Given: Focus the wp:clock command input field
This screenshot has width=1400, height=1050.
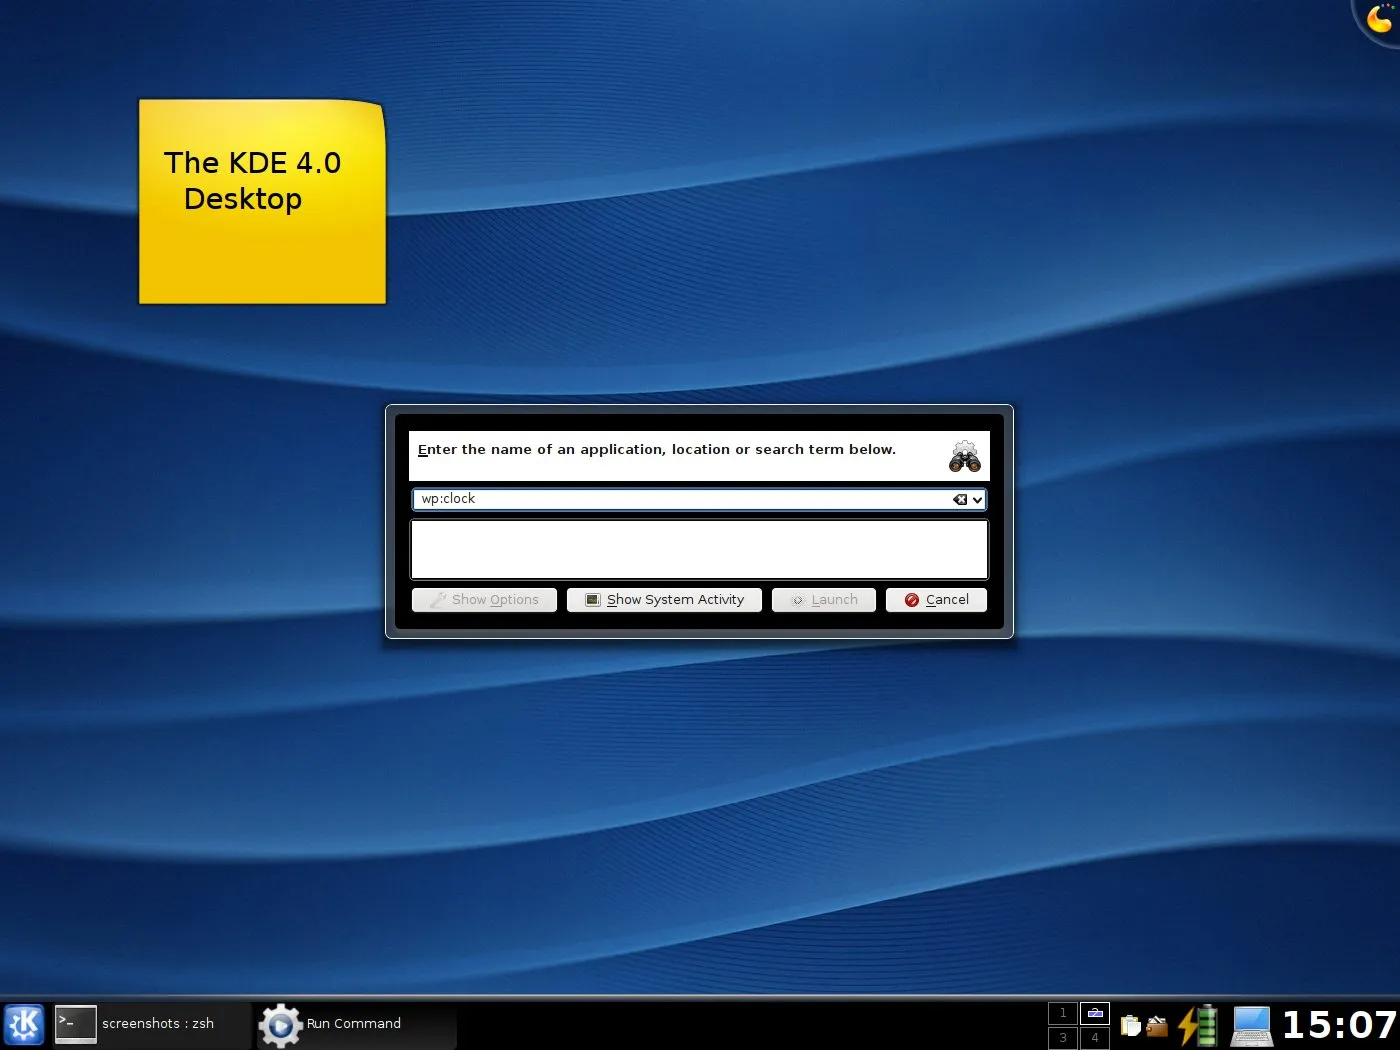Looking at the screenshot, I should (680, 499).
